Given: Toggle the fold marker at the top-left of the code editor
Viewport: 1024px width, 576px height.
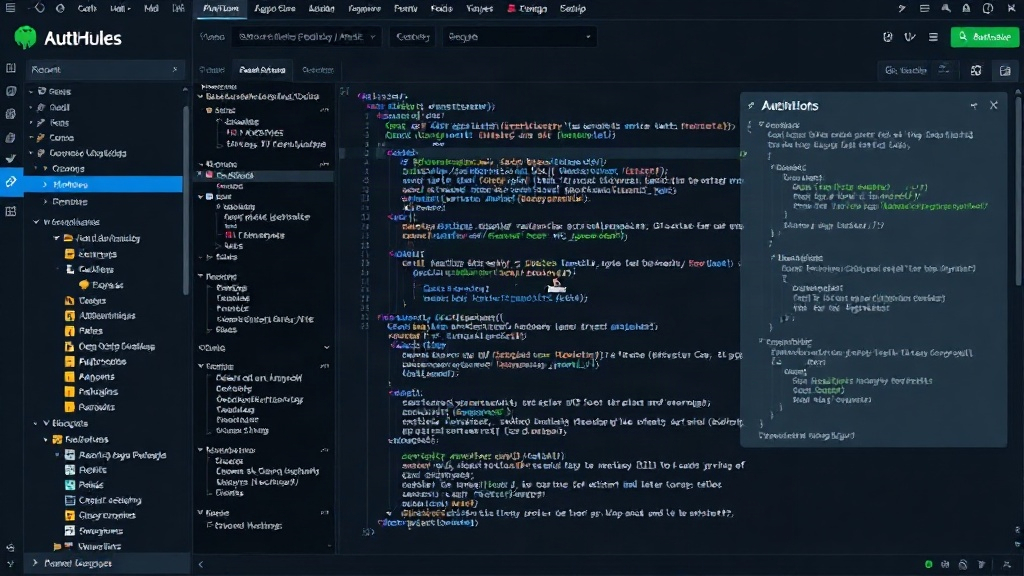Looking at the screenshot, I should tap(344, 91).
